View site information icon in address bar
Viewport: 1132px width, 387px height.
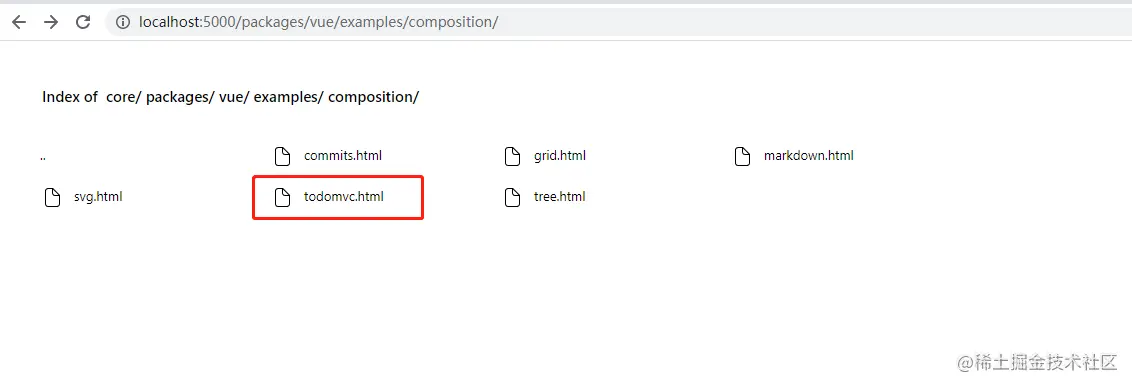tap(123, 22)
